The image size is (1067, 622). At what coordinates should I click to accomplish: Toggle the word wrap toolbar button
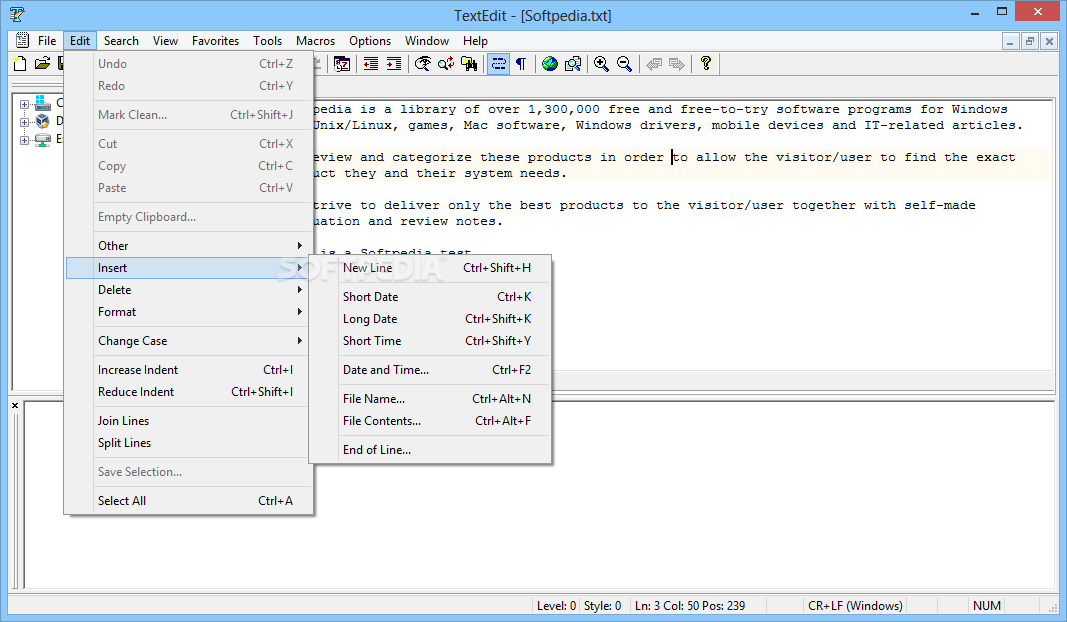498,64
